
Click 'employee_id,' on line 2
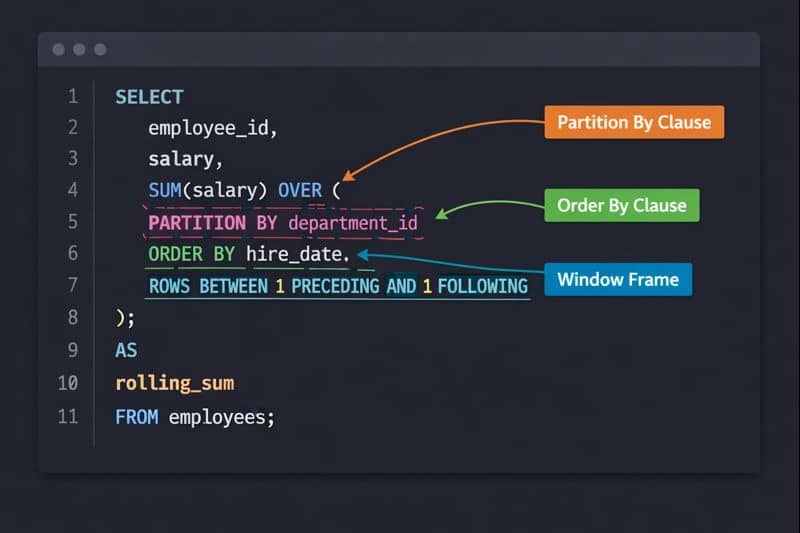[213, 128]
